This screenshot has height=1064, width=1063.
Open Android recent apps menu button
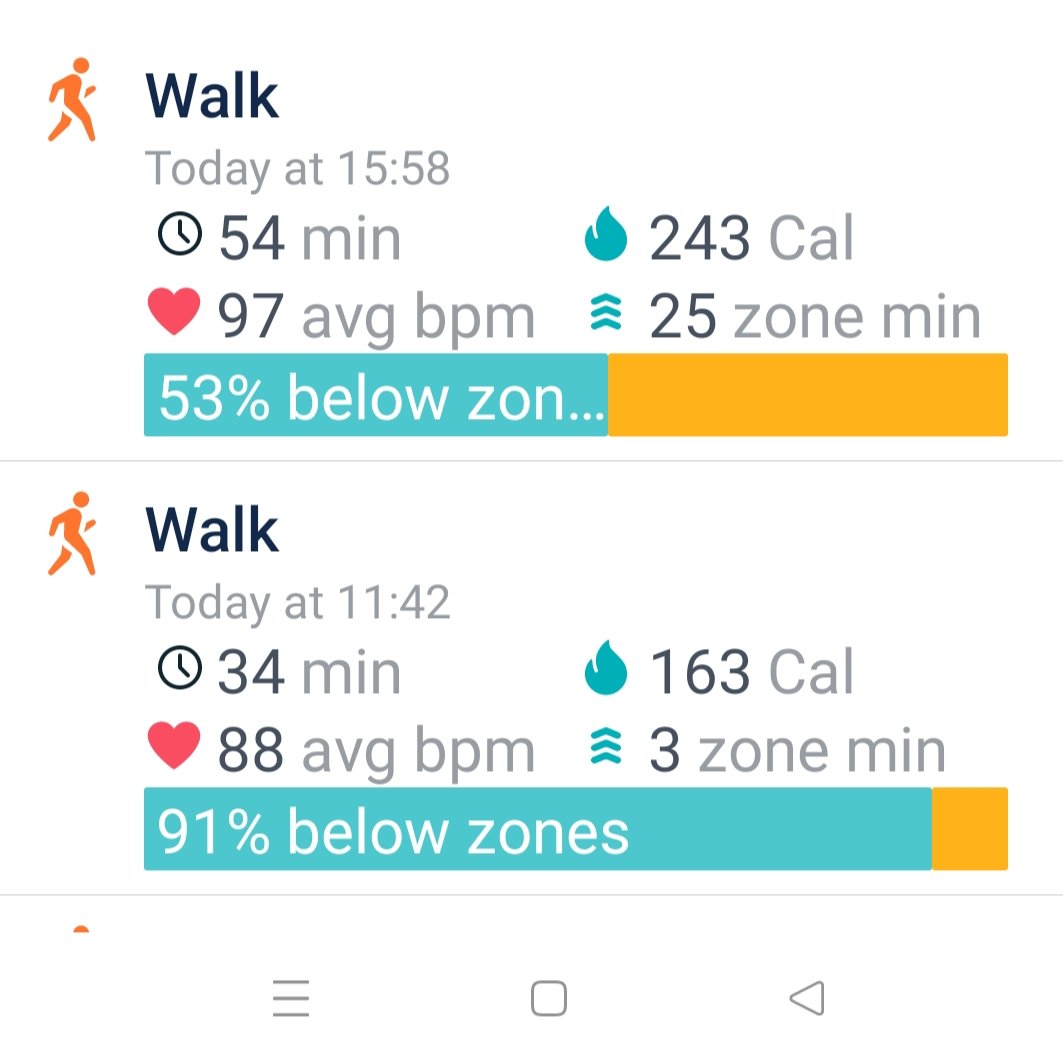(291, 998)
